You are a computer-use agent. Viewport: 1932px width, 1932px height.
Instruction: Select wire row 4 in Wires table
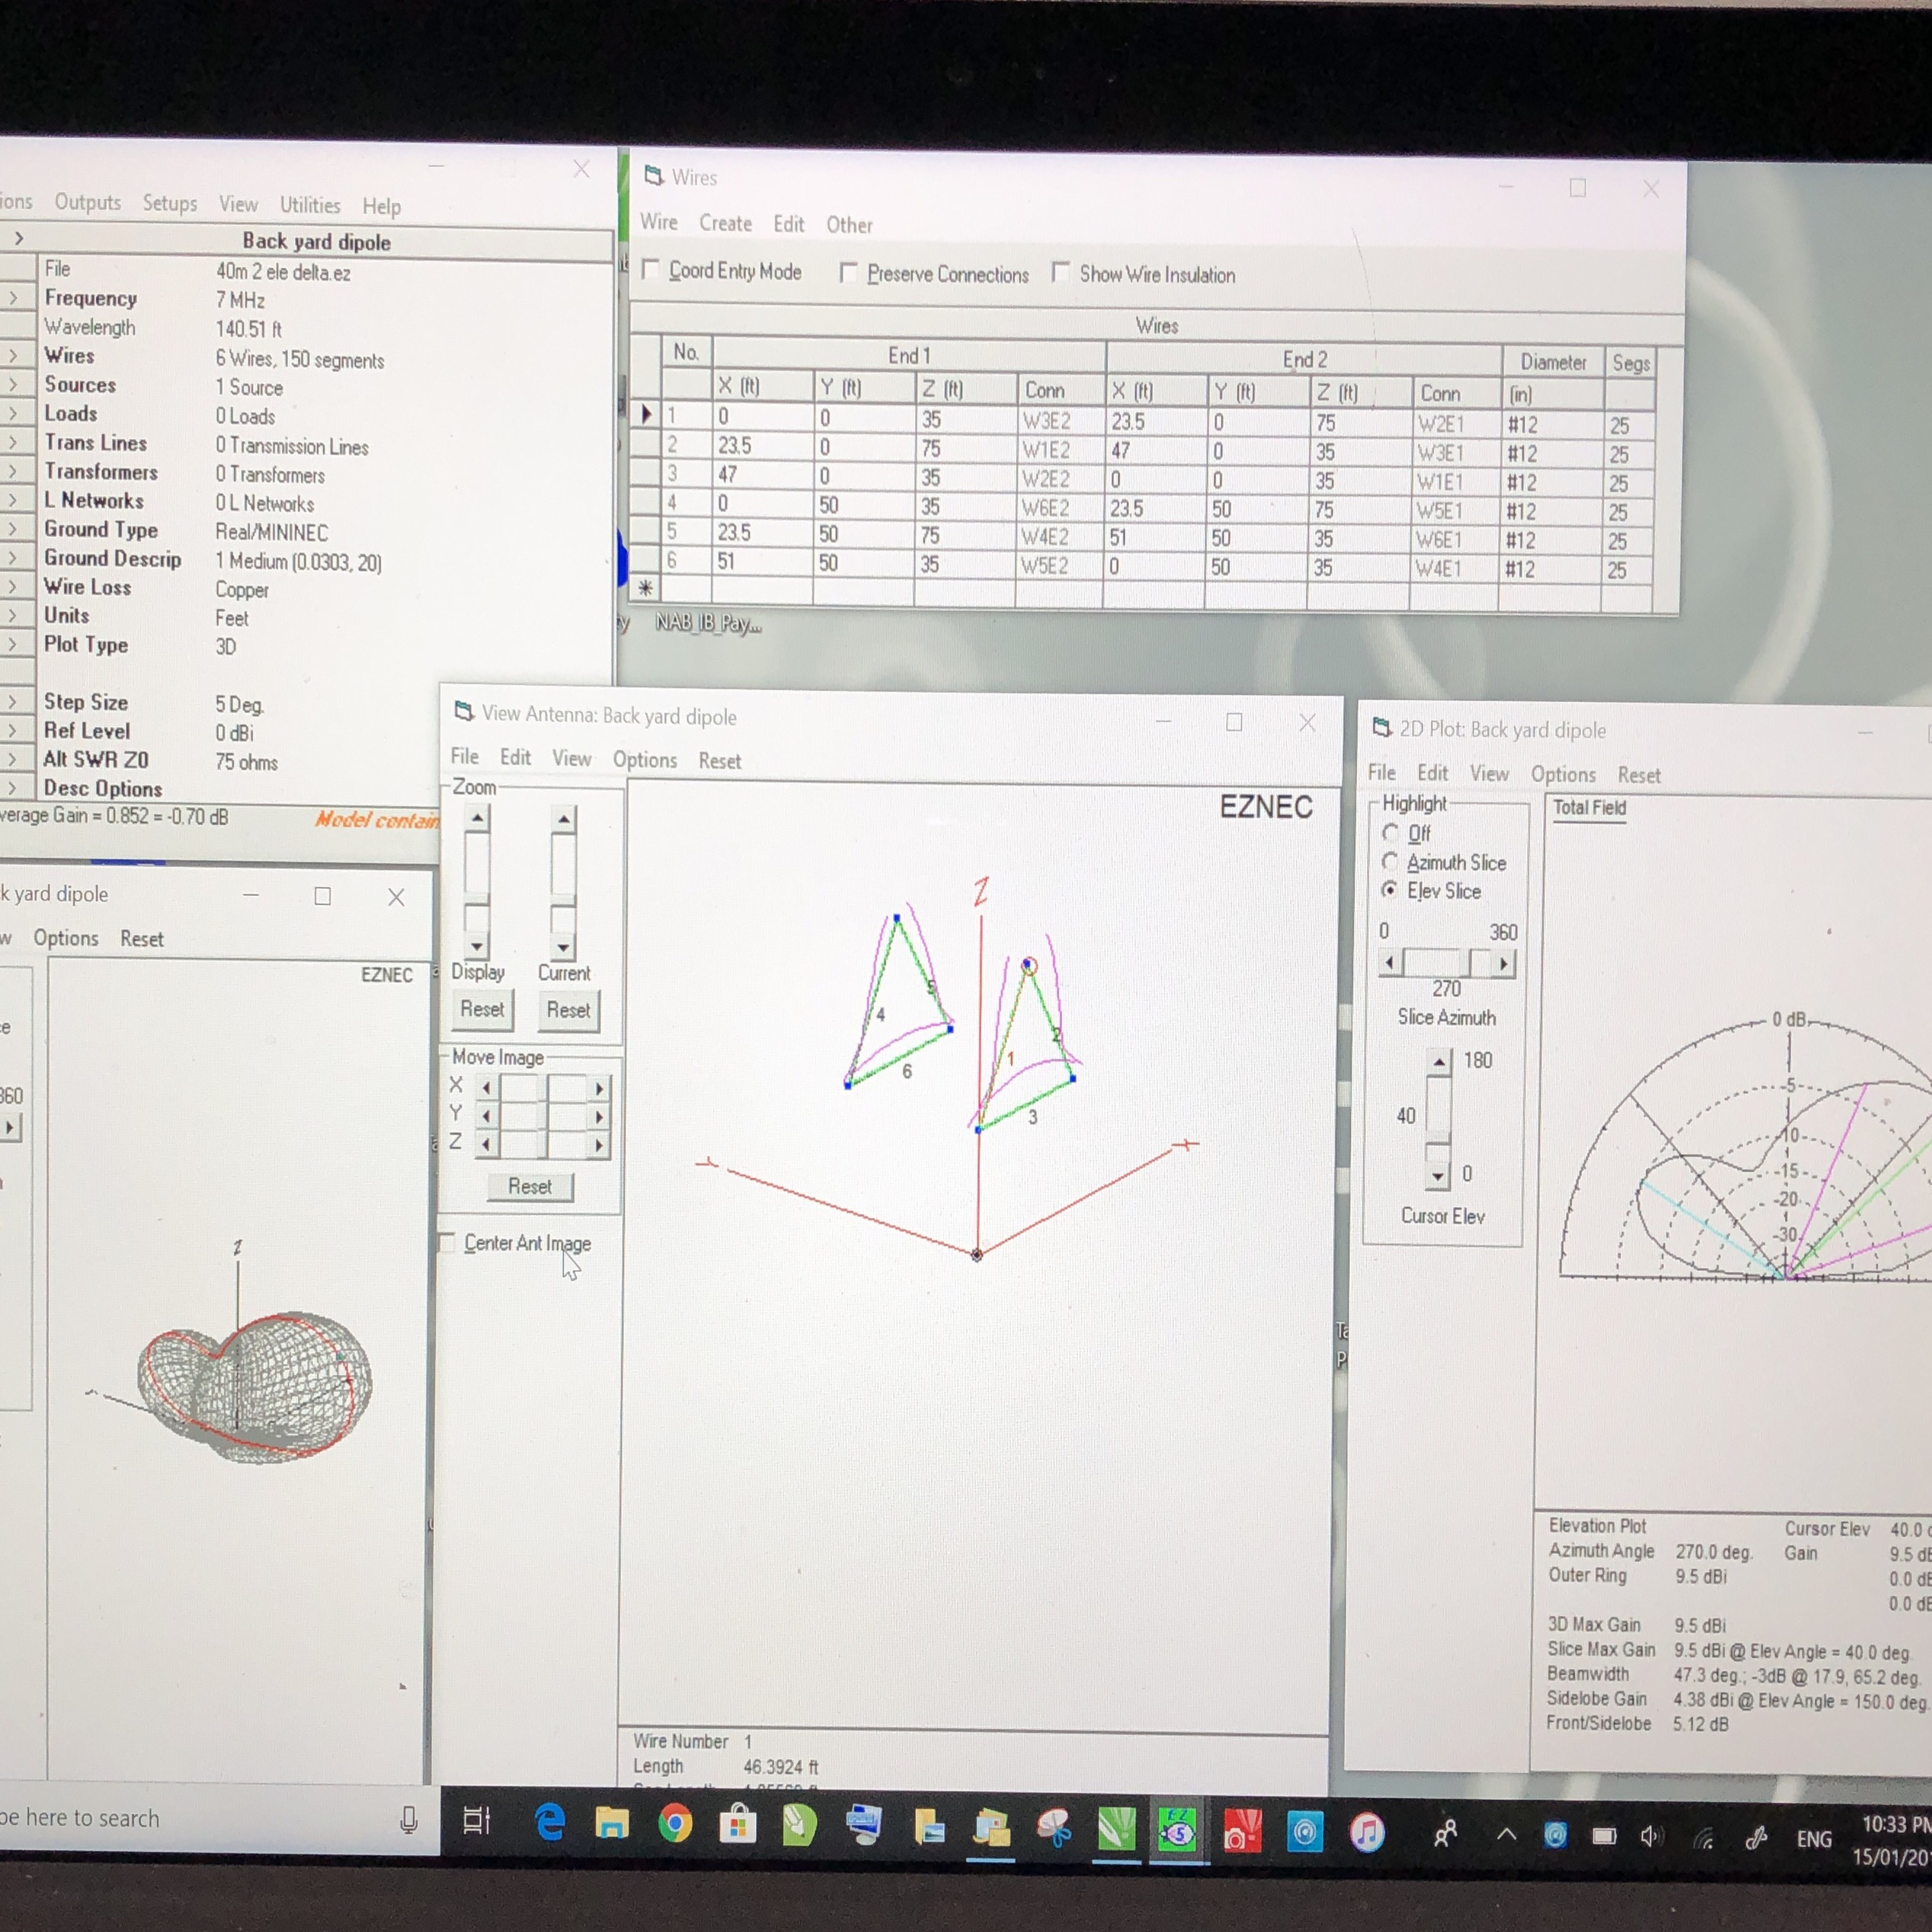(x=646, y=502)
